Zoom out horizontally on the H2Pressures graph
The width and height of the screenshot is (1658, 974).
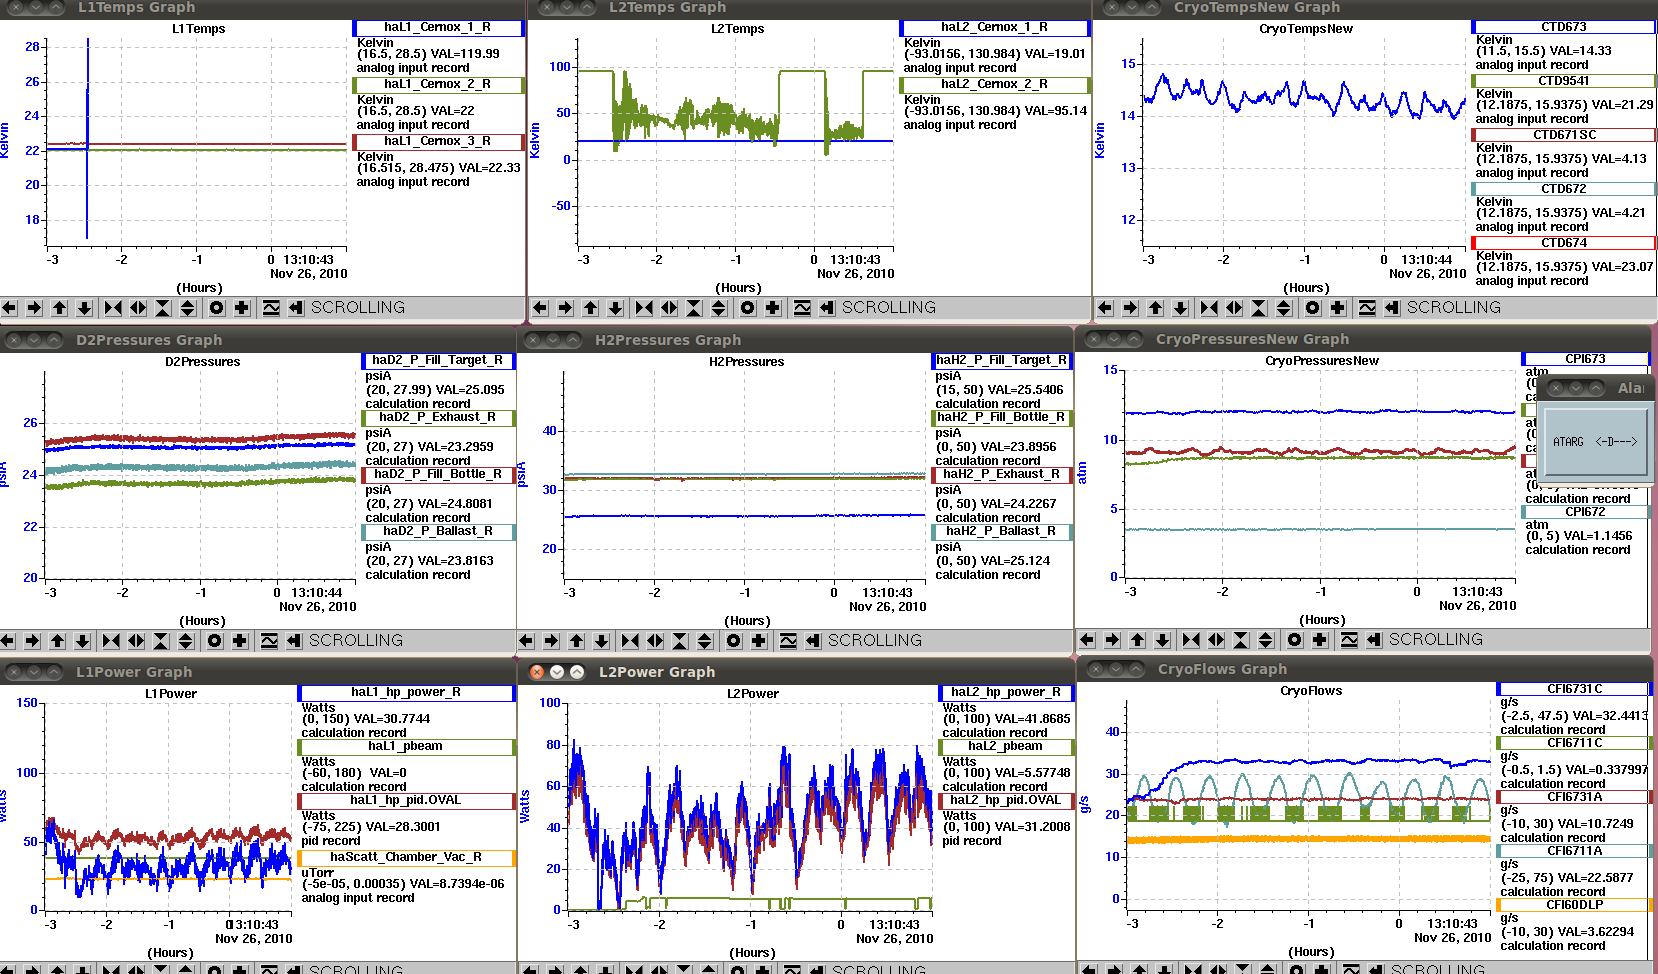[x=655, y=641]
